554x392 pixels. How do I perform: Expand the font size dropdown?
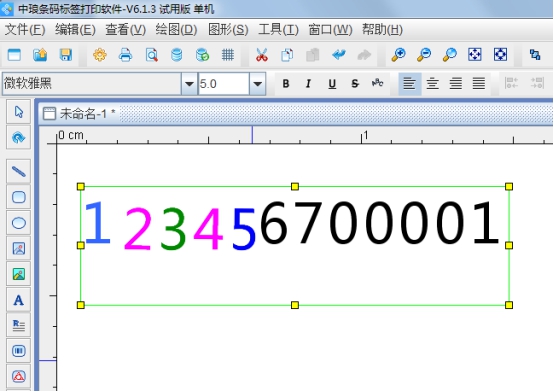[258, 84]
